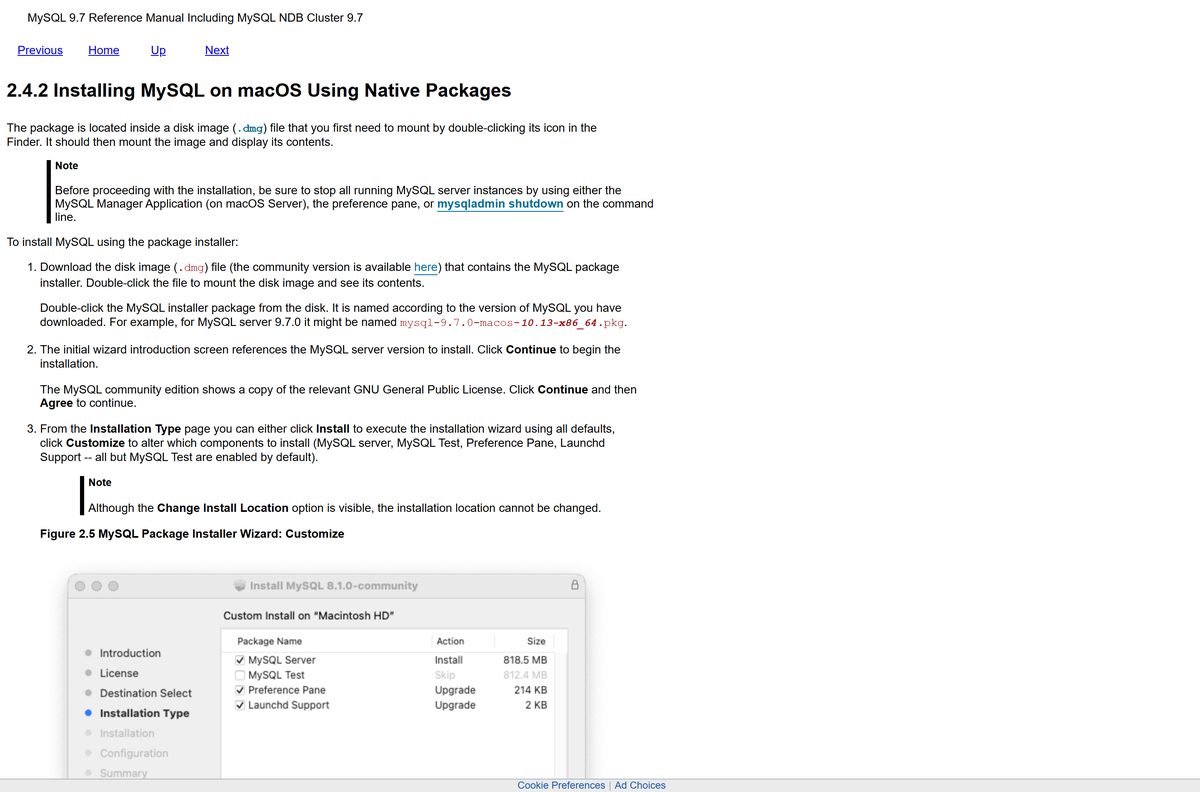The height and width of the screenshot is (792, 1200).
Task: Click the Package Name column header
Action: [x=269, y=641]
